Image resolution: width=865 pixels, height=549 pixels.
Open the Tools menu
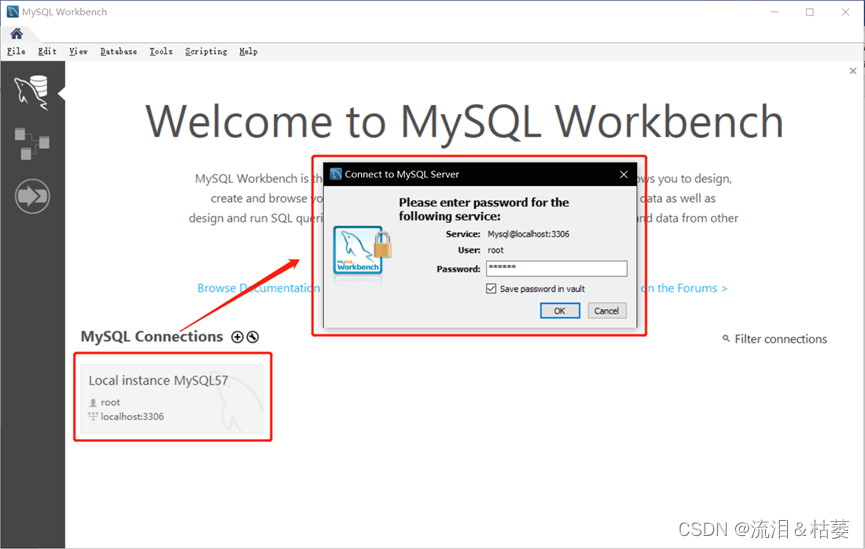point(161,51)
